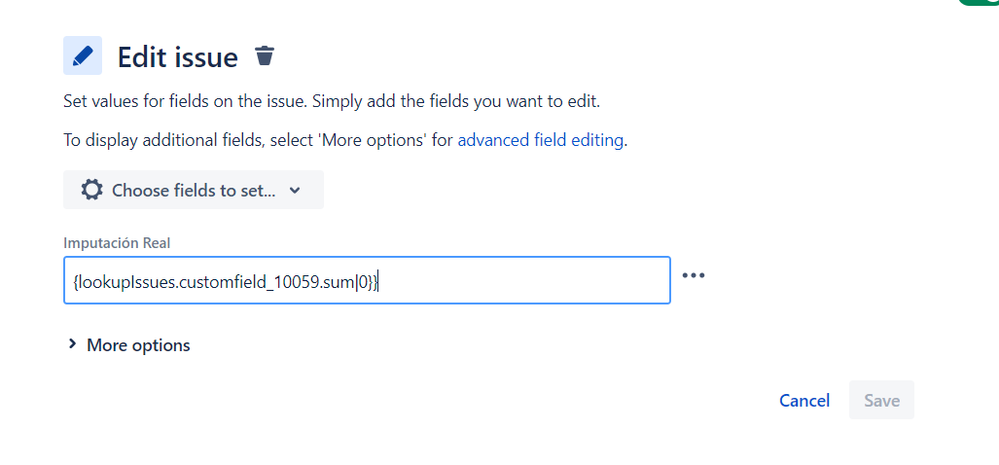
Task: Open the three-dot menu beside Imputación Real
Action: click(693, 275)
